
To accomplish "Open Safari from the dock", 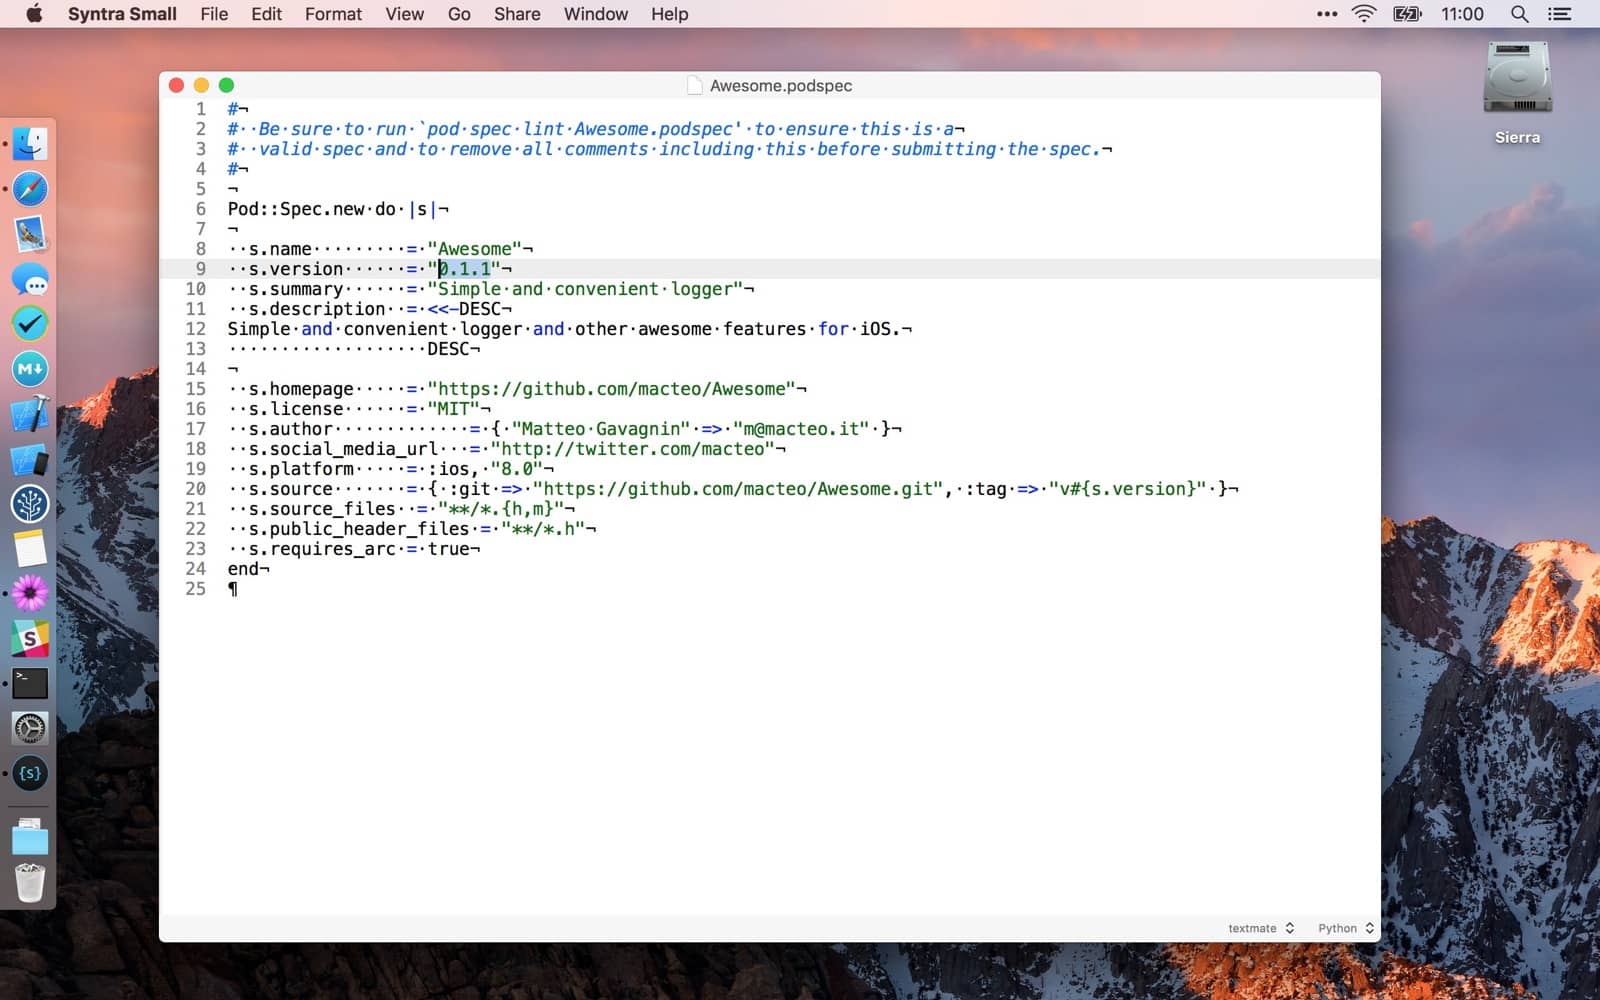I will coord(30,189).
